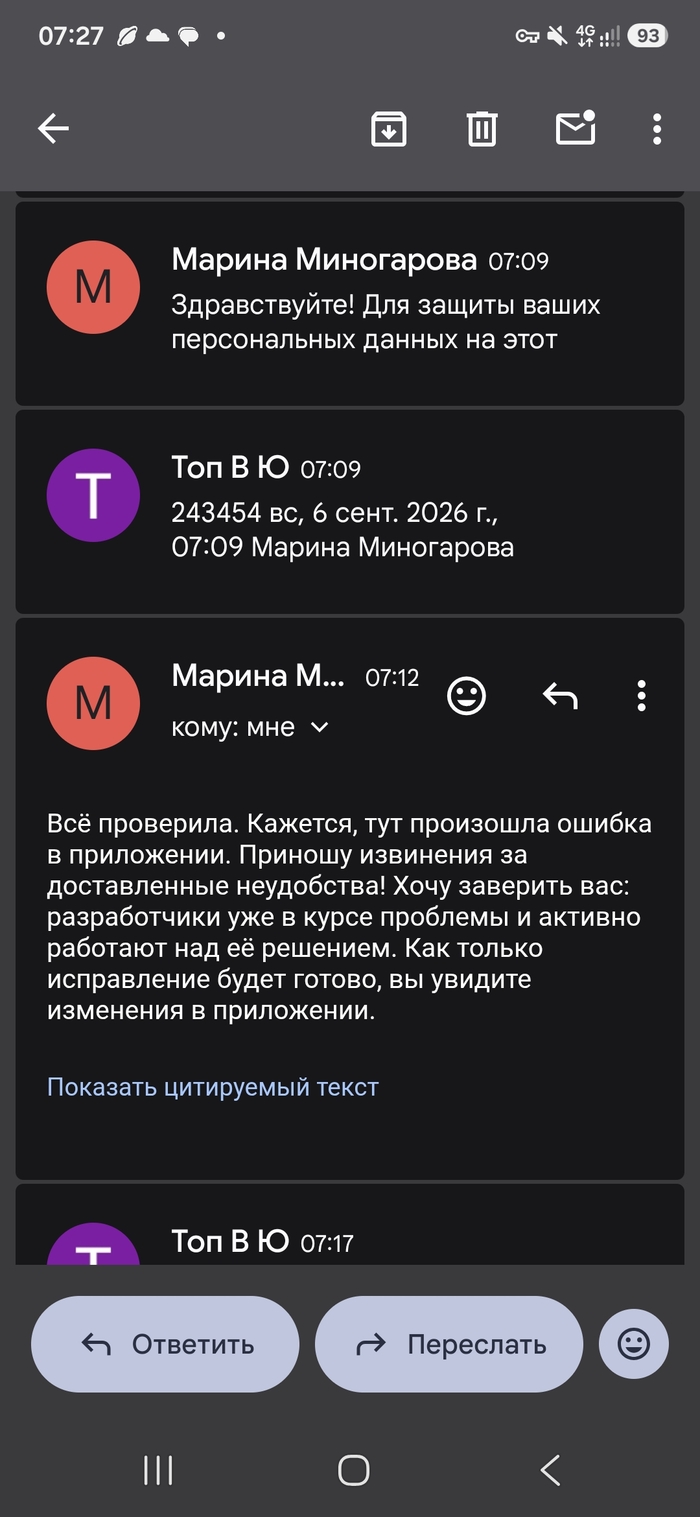
Task: Tap the 'Ответить' reply button
Action: pos(165,1344)
